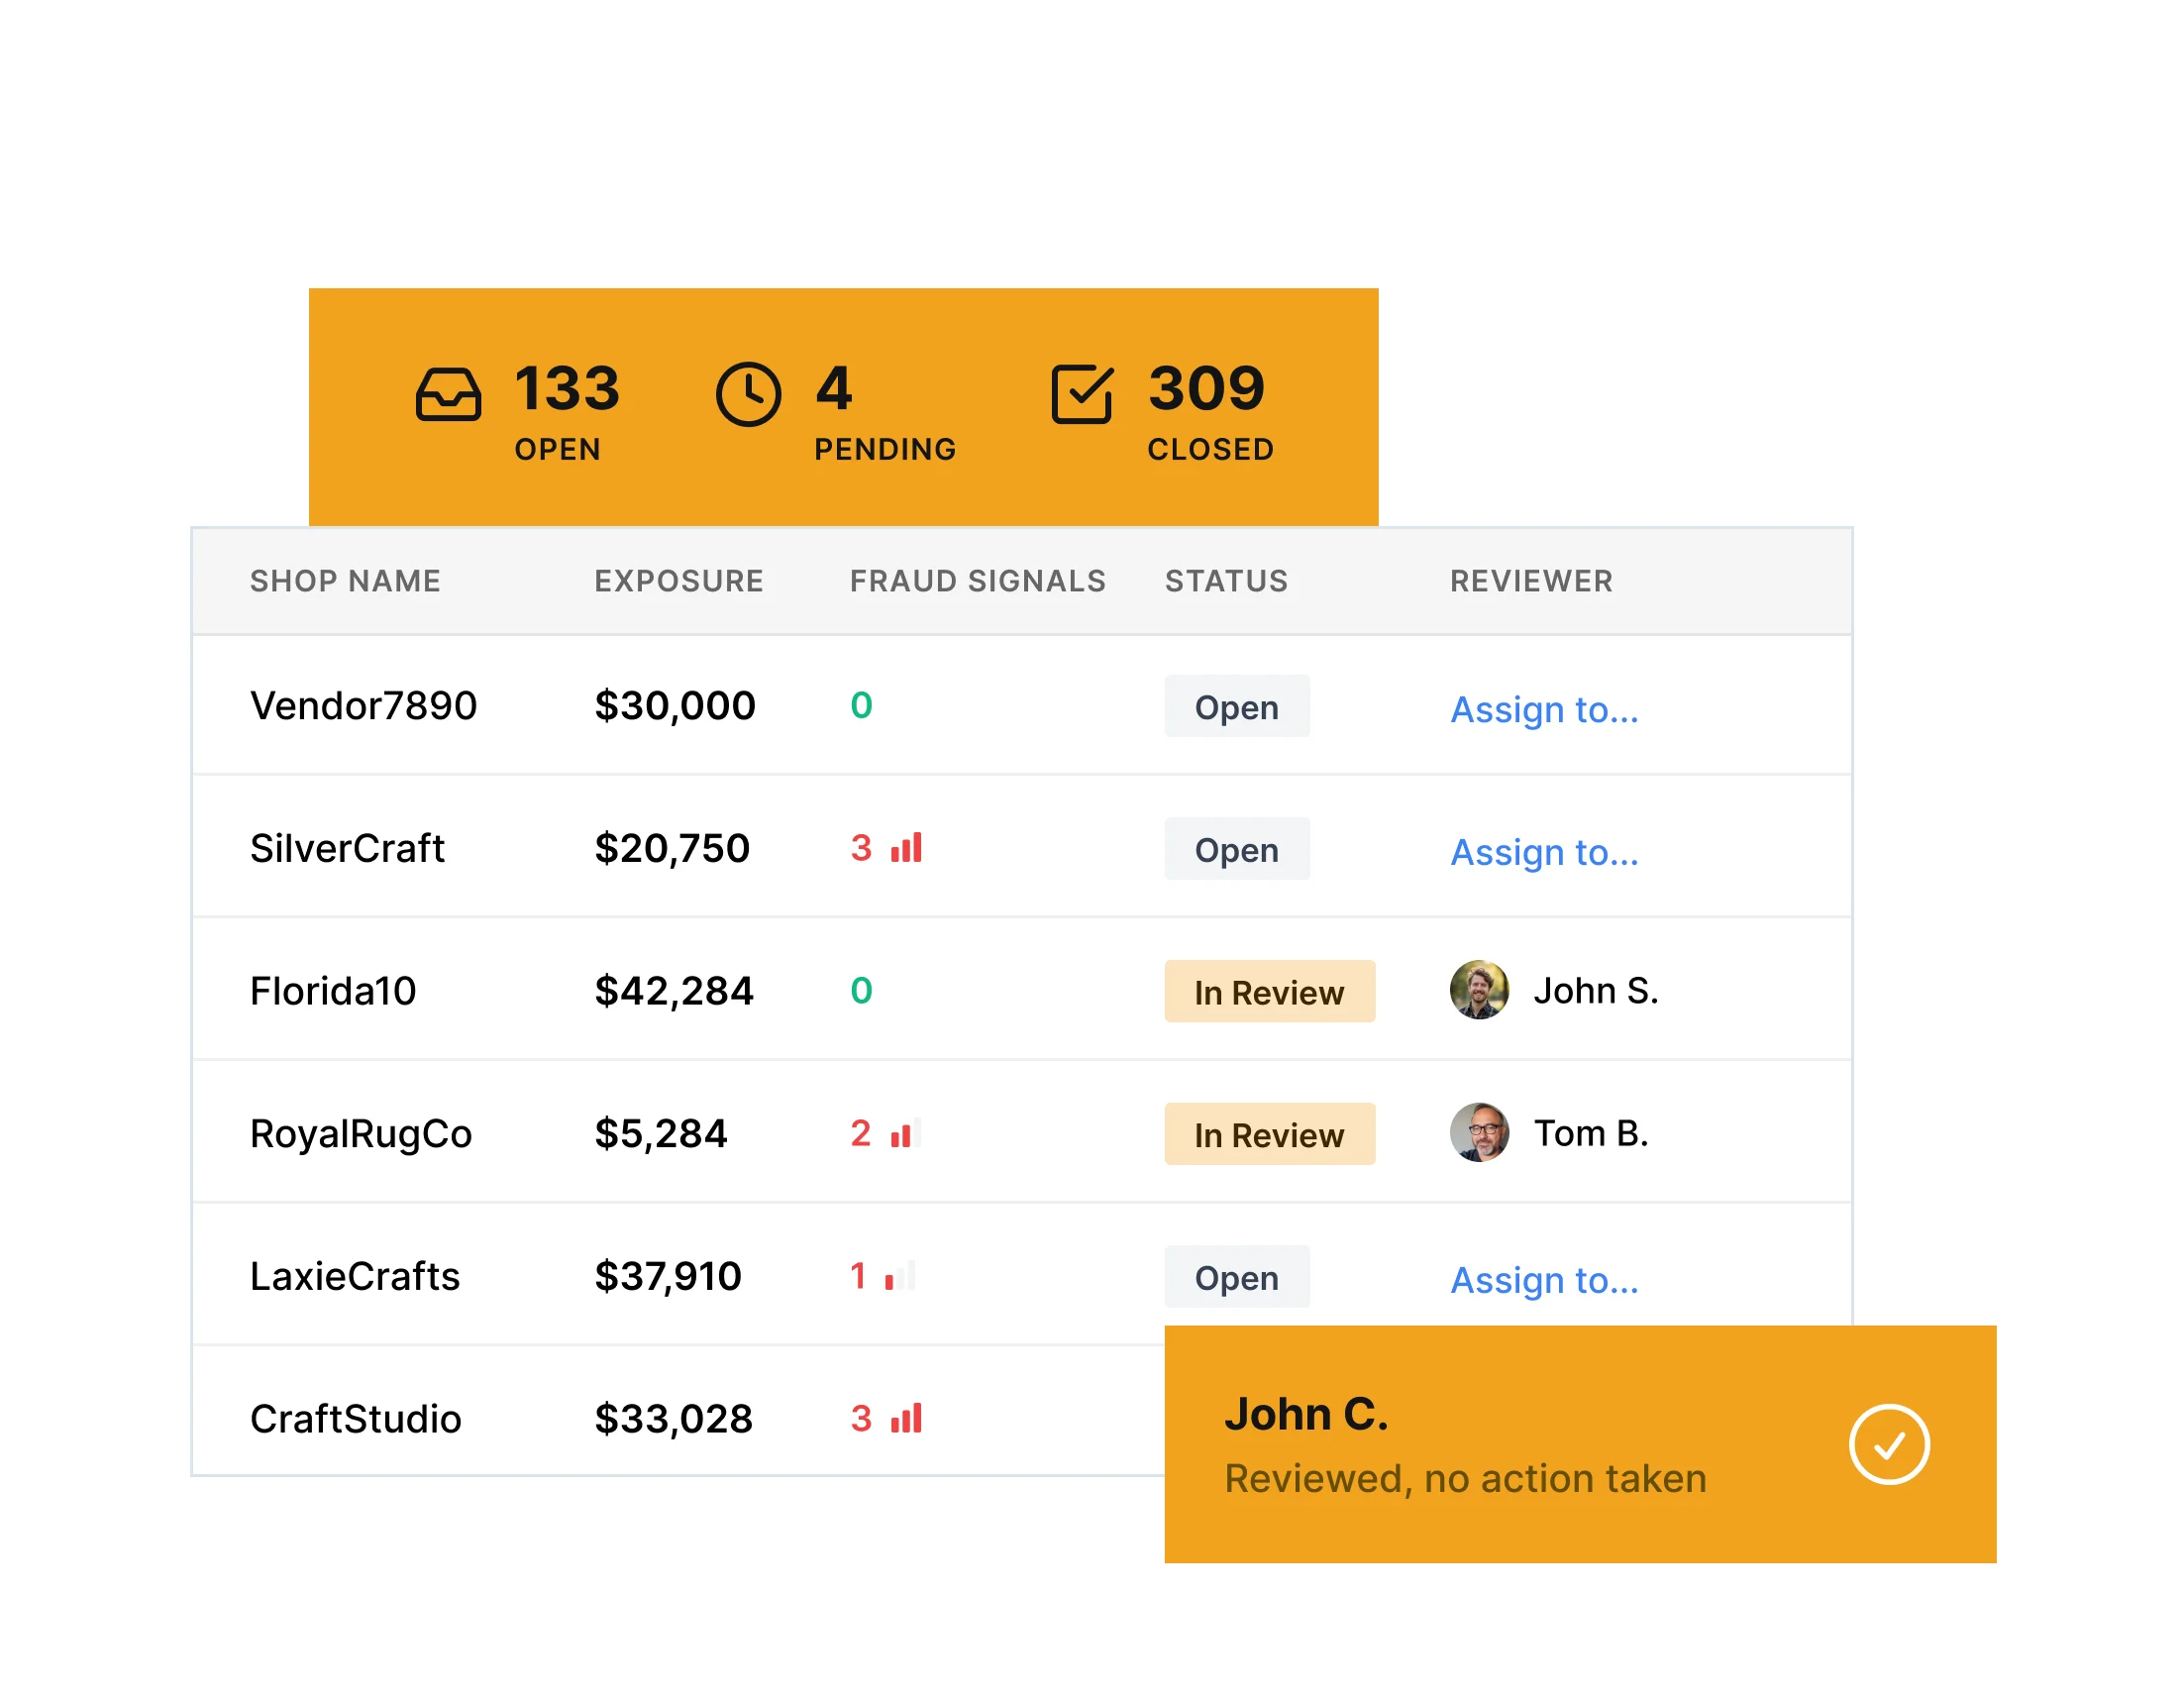
Task: Click CraftStudio's fraud signals chart icon
Action: point(905,1418)
